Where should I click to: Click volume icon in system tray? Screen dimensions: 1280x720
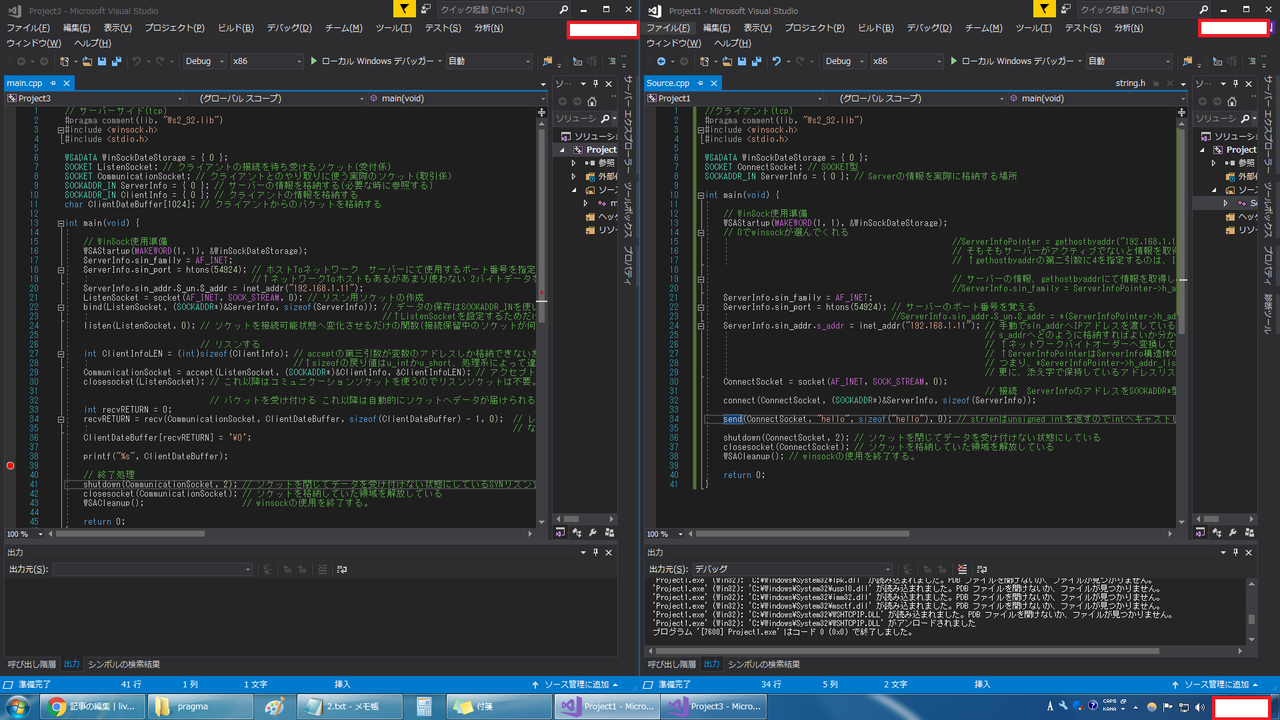click(x=1199, y=706)
